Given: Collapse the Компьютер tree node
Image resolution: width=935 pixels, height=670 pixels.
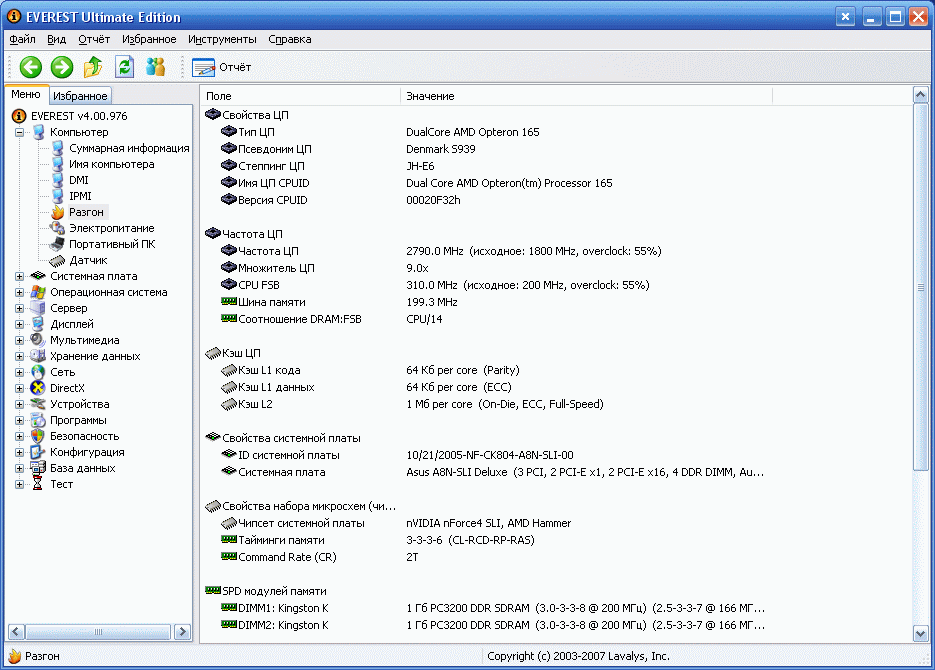Looking at the screenshot, I should pyautogui.click(x=20, y=132).
